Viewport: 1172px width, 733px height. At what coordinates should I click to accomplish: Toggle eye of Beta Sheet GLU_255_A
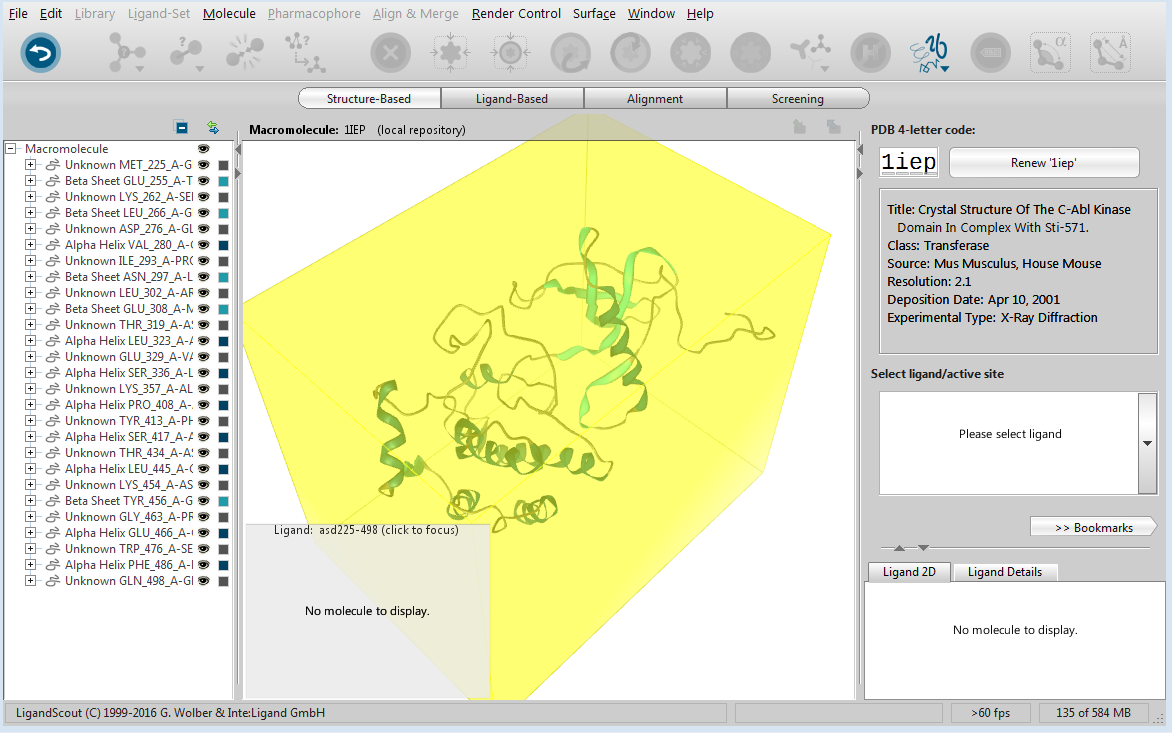pyautogui.click(x=203, y=181)
